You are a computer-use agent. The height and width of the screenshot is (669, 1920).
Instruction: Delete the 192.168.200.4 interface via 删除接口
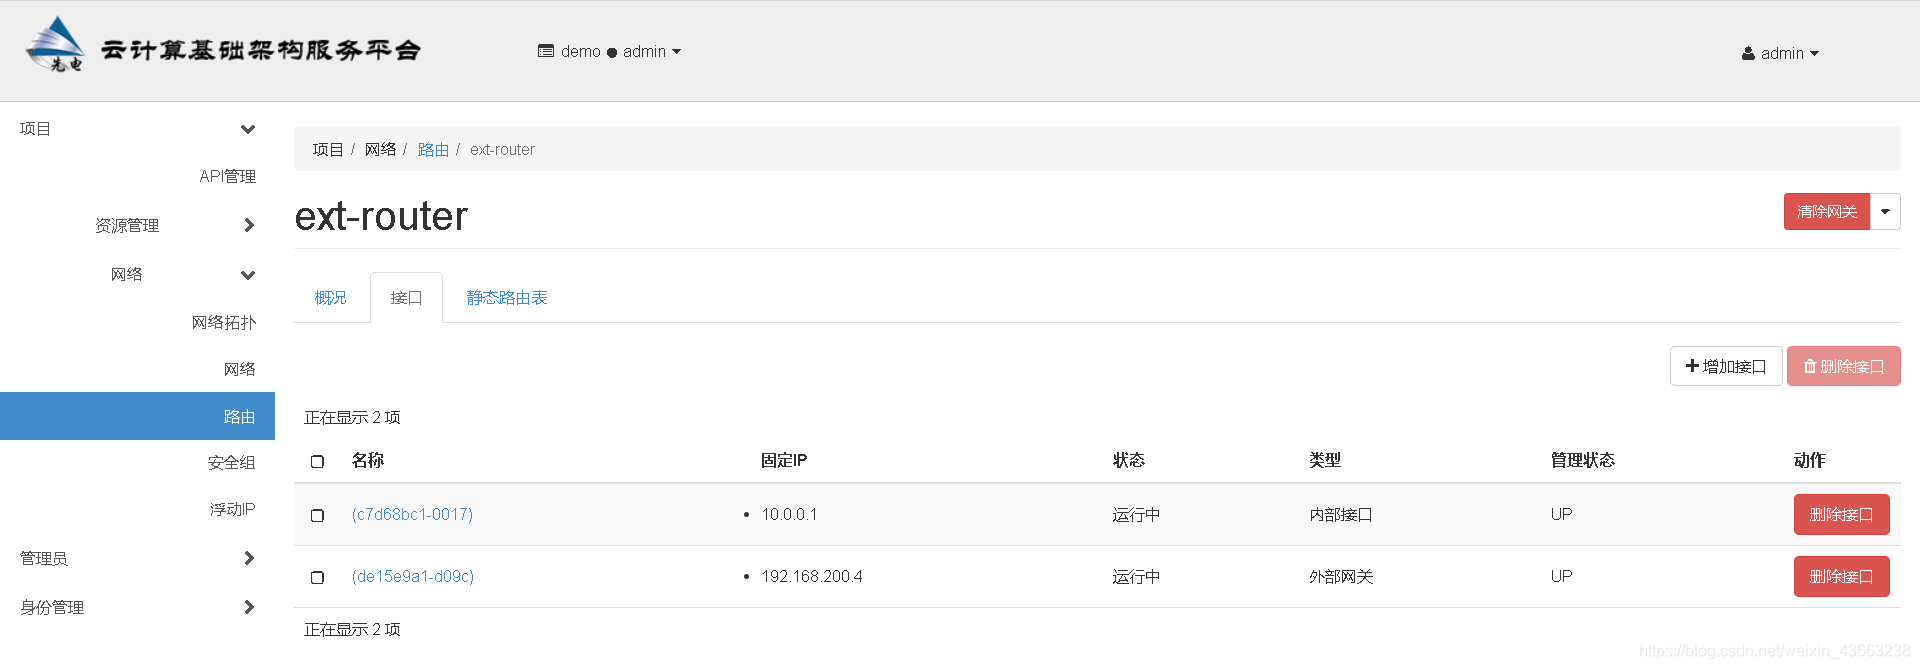click(x=1841, y=577)
